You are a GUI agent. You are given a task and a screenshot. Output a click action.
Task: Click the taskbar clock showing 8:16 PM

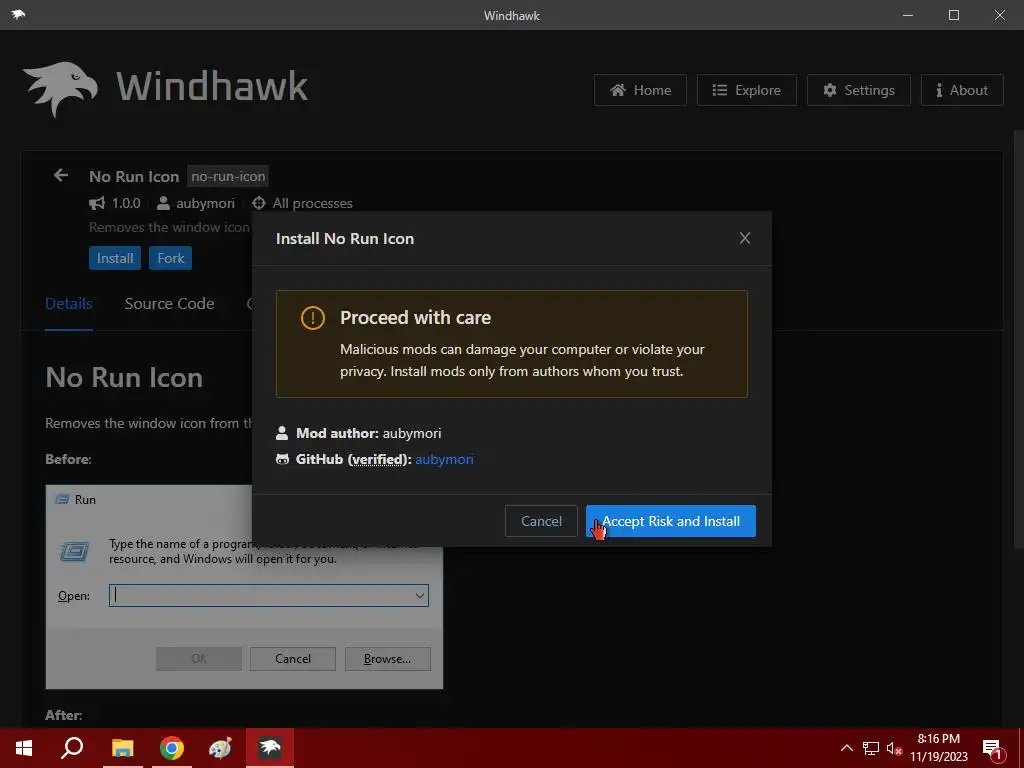point(938,748)
